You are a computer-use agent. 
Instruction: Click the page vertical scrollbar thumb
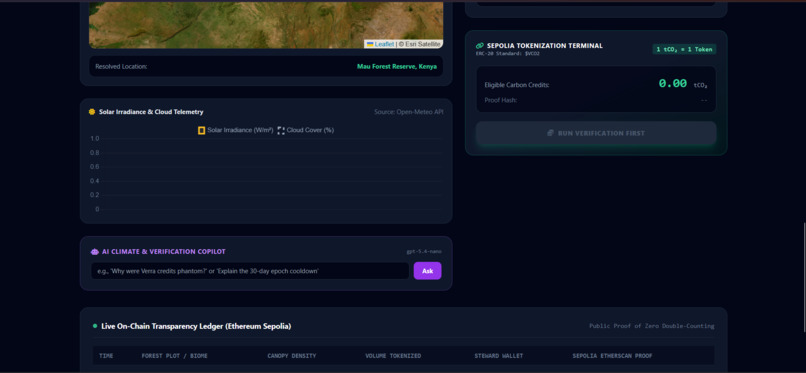(804, 277)
